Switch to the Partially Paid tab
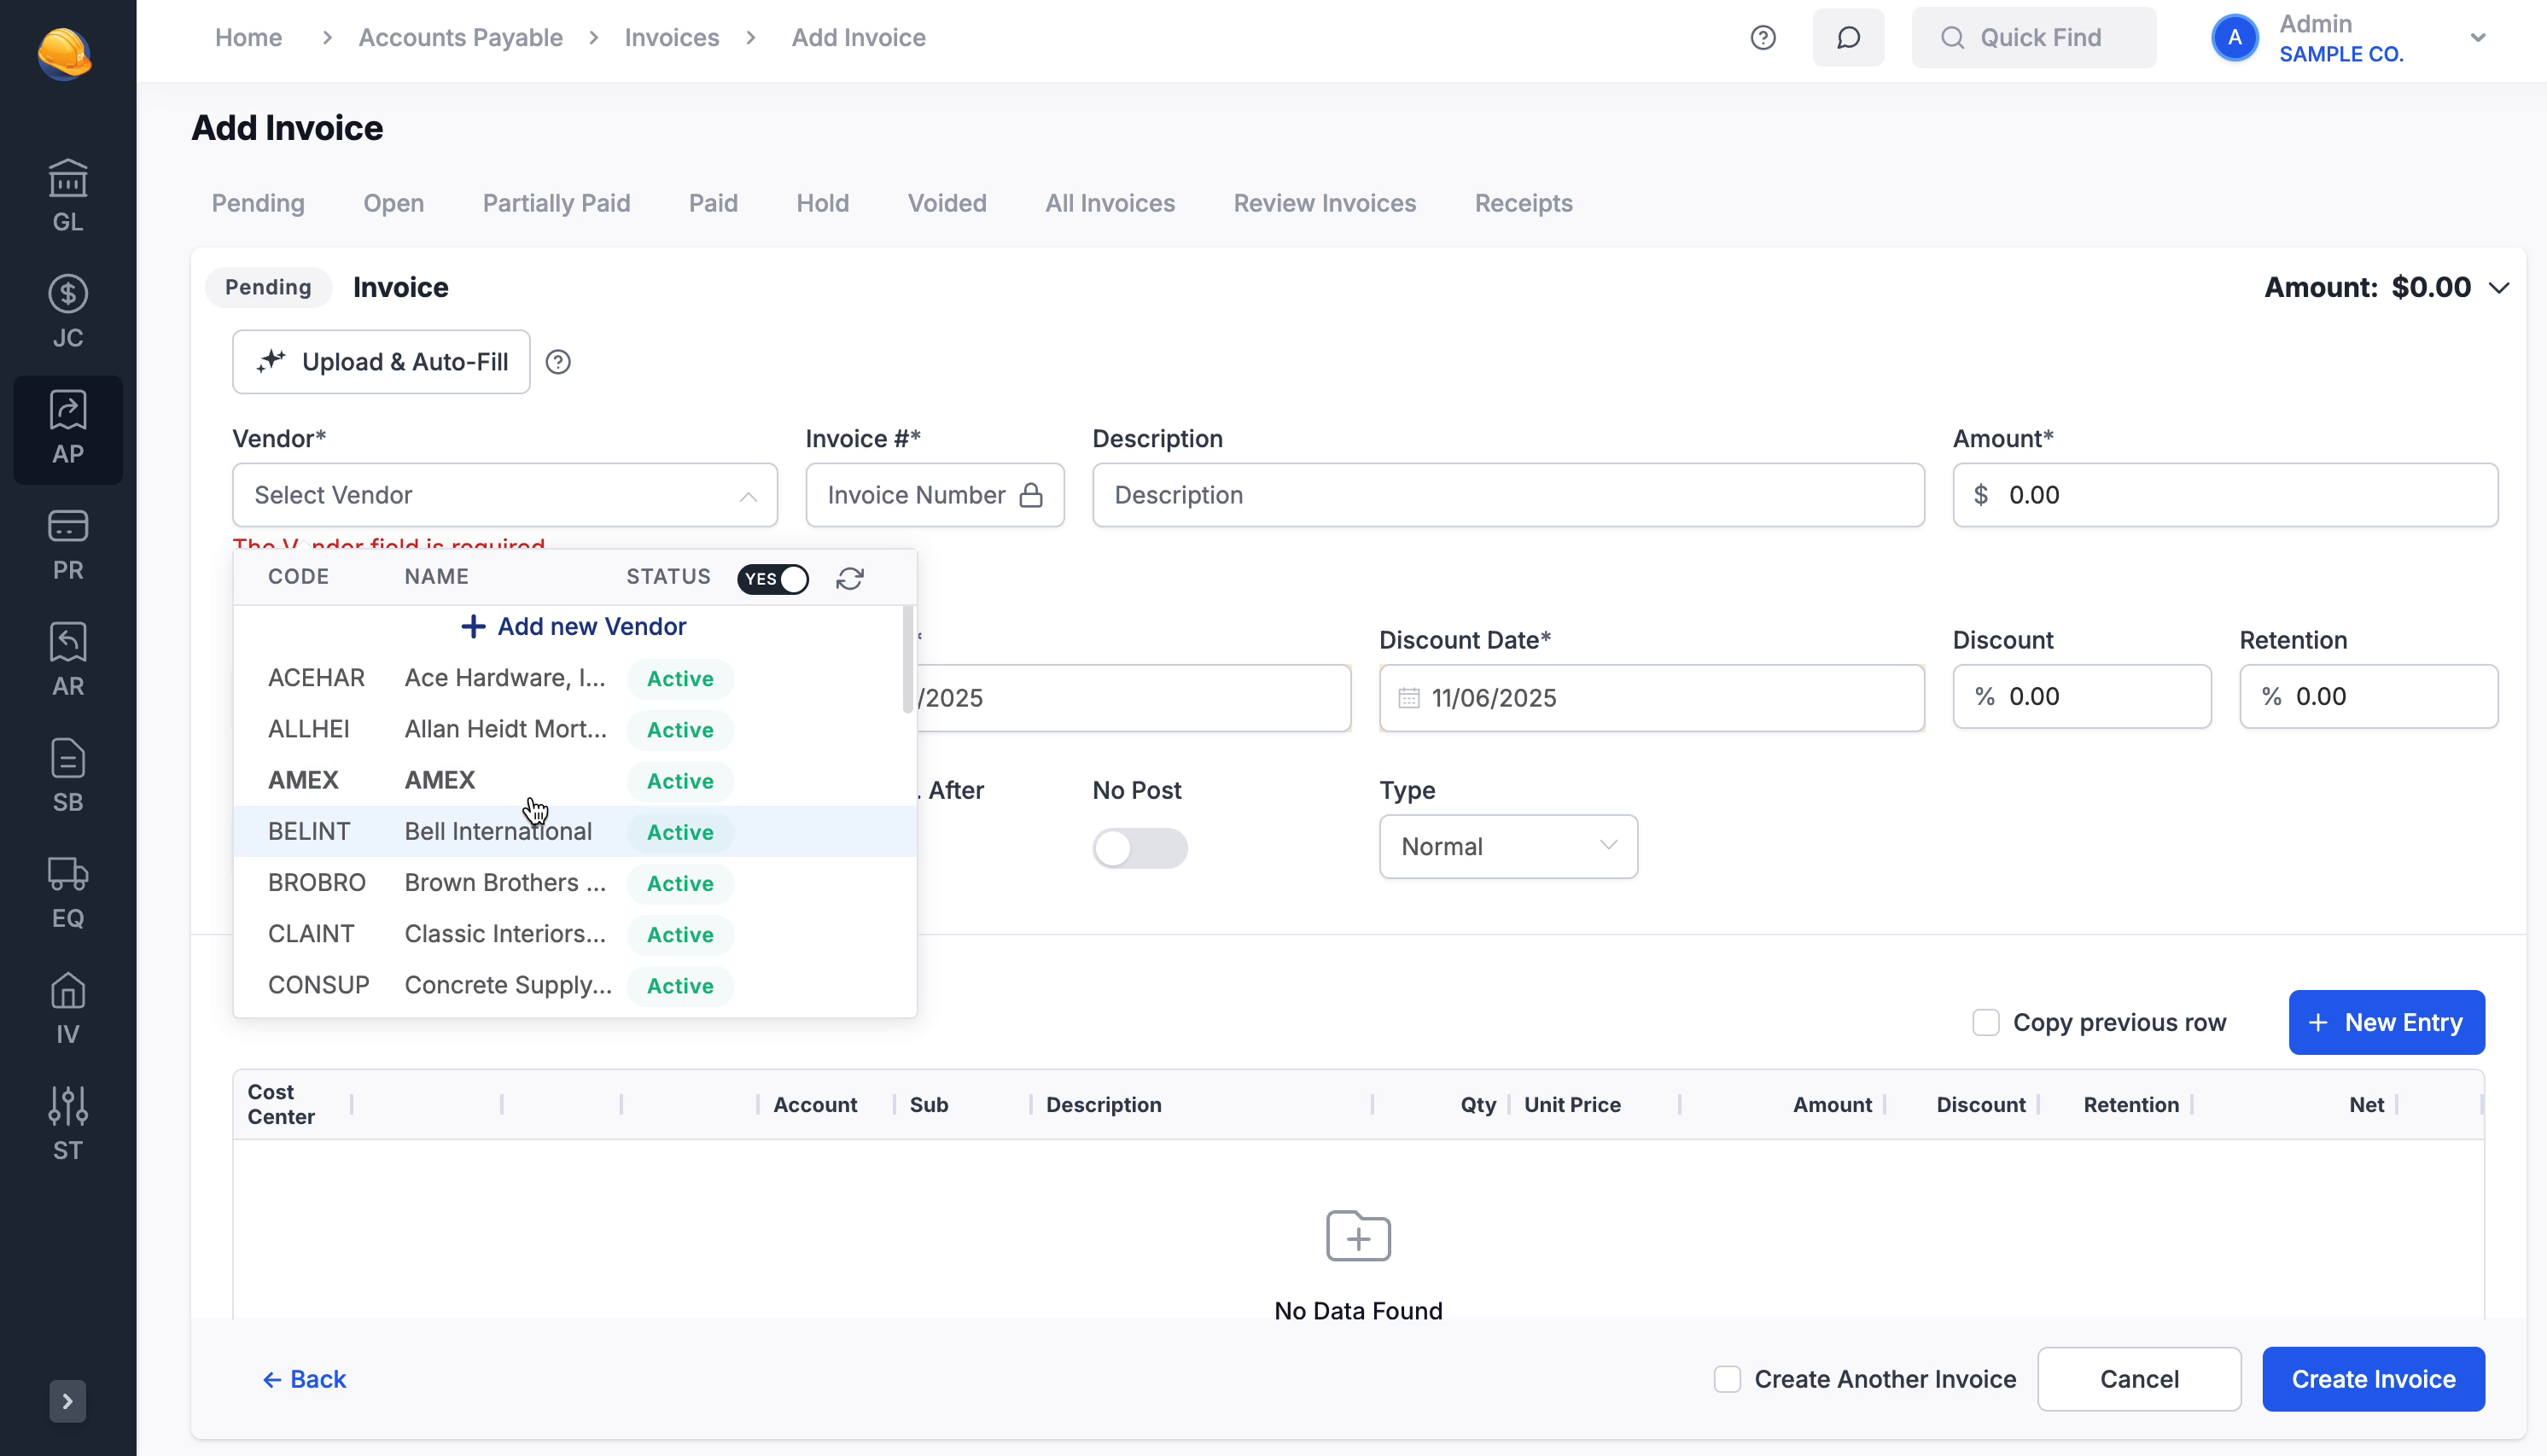The width and height of the screenshot is (2547, 1456). click(x=556, y=203)
